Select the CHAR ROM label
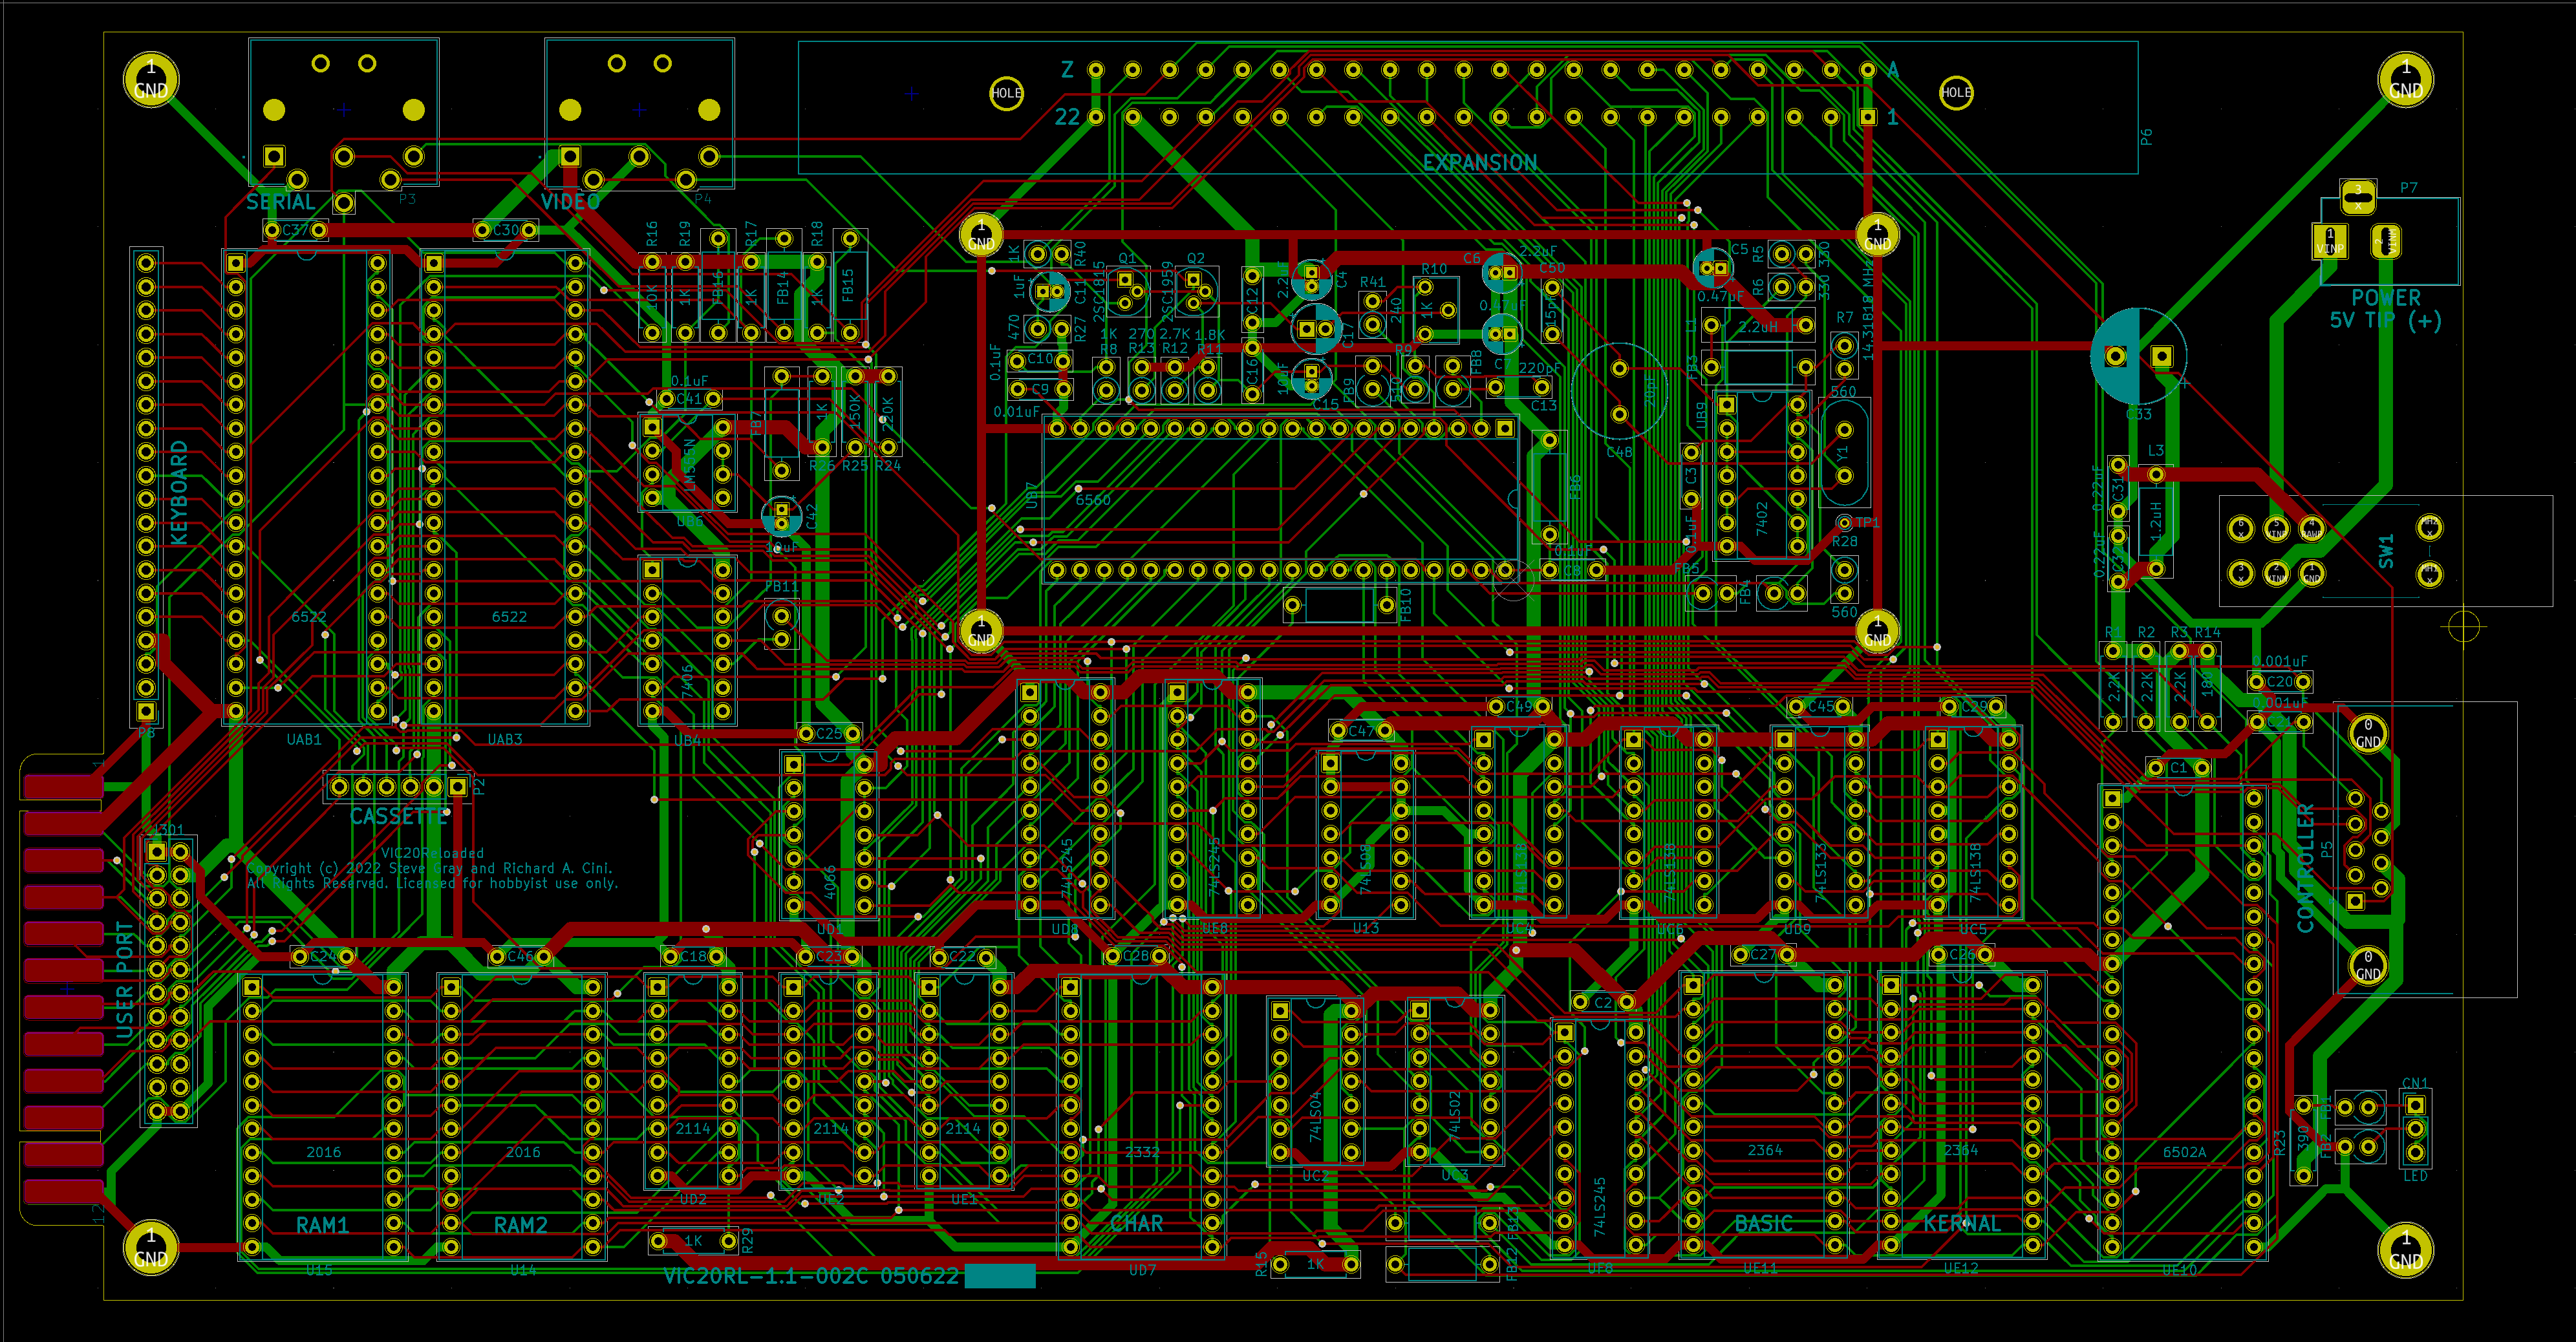The width and height of the screenshot is (2576, 1342). 1137,1224
